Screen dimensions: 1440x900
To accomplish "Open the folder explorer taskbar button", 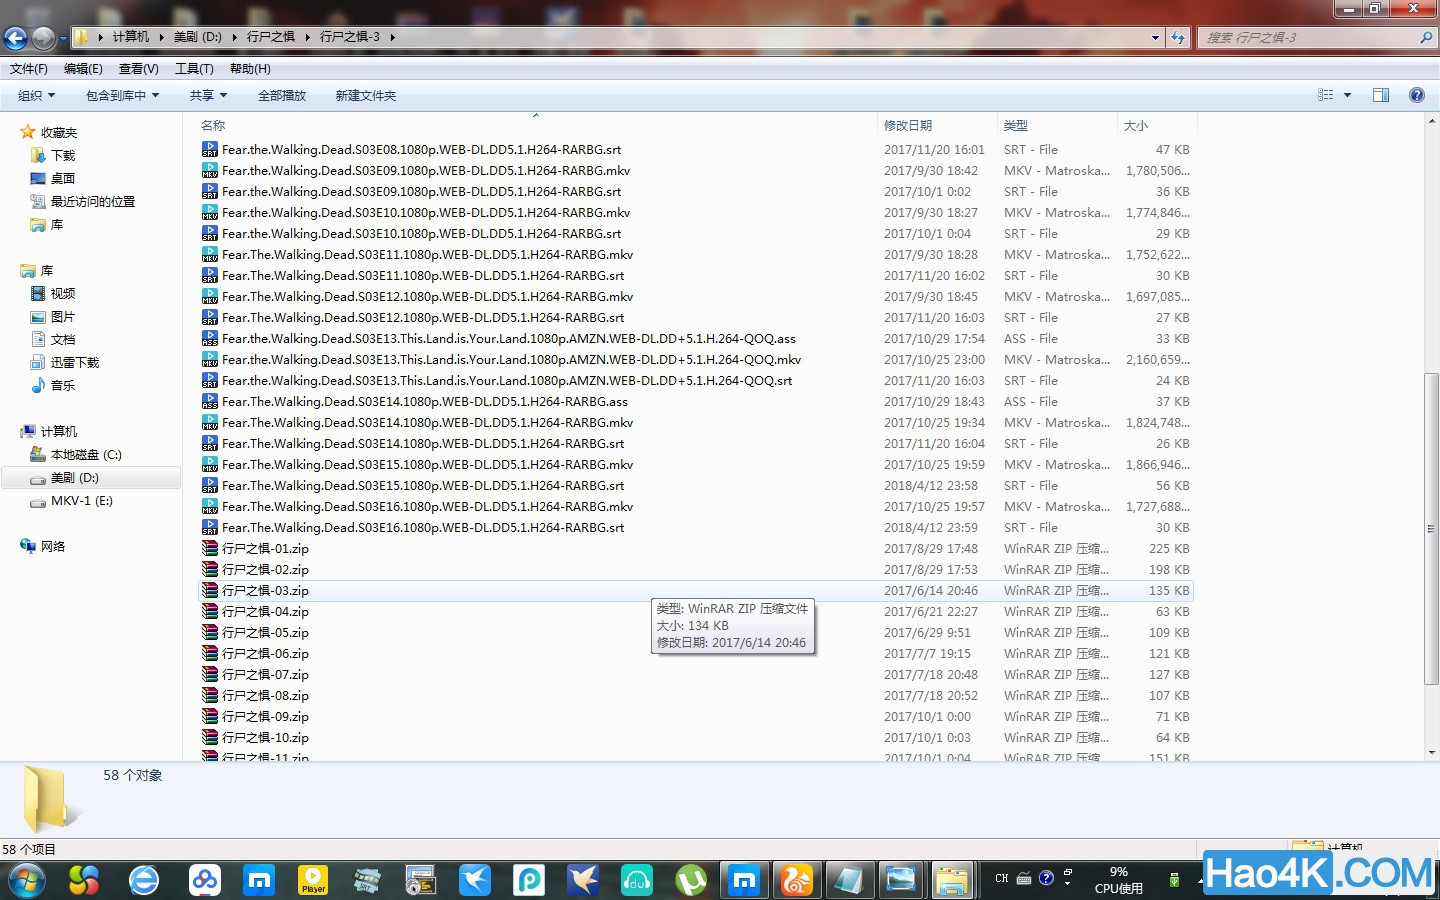I will (x=952, y=881).
